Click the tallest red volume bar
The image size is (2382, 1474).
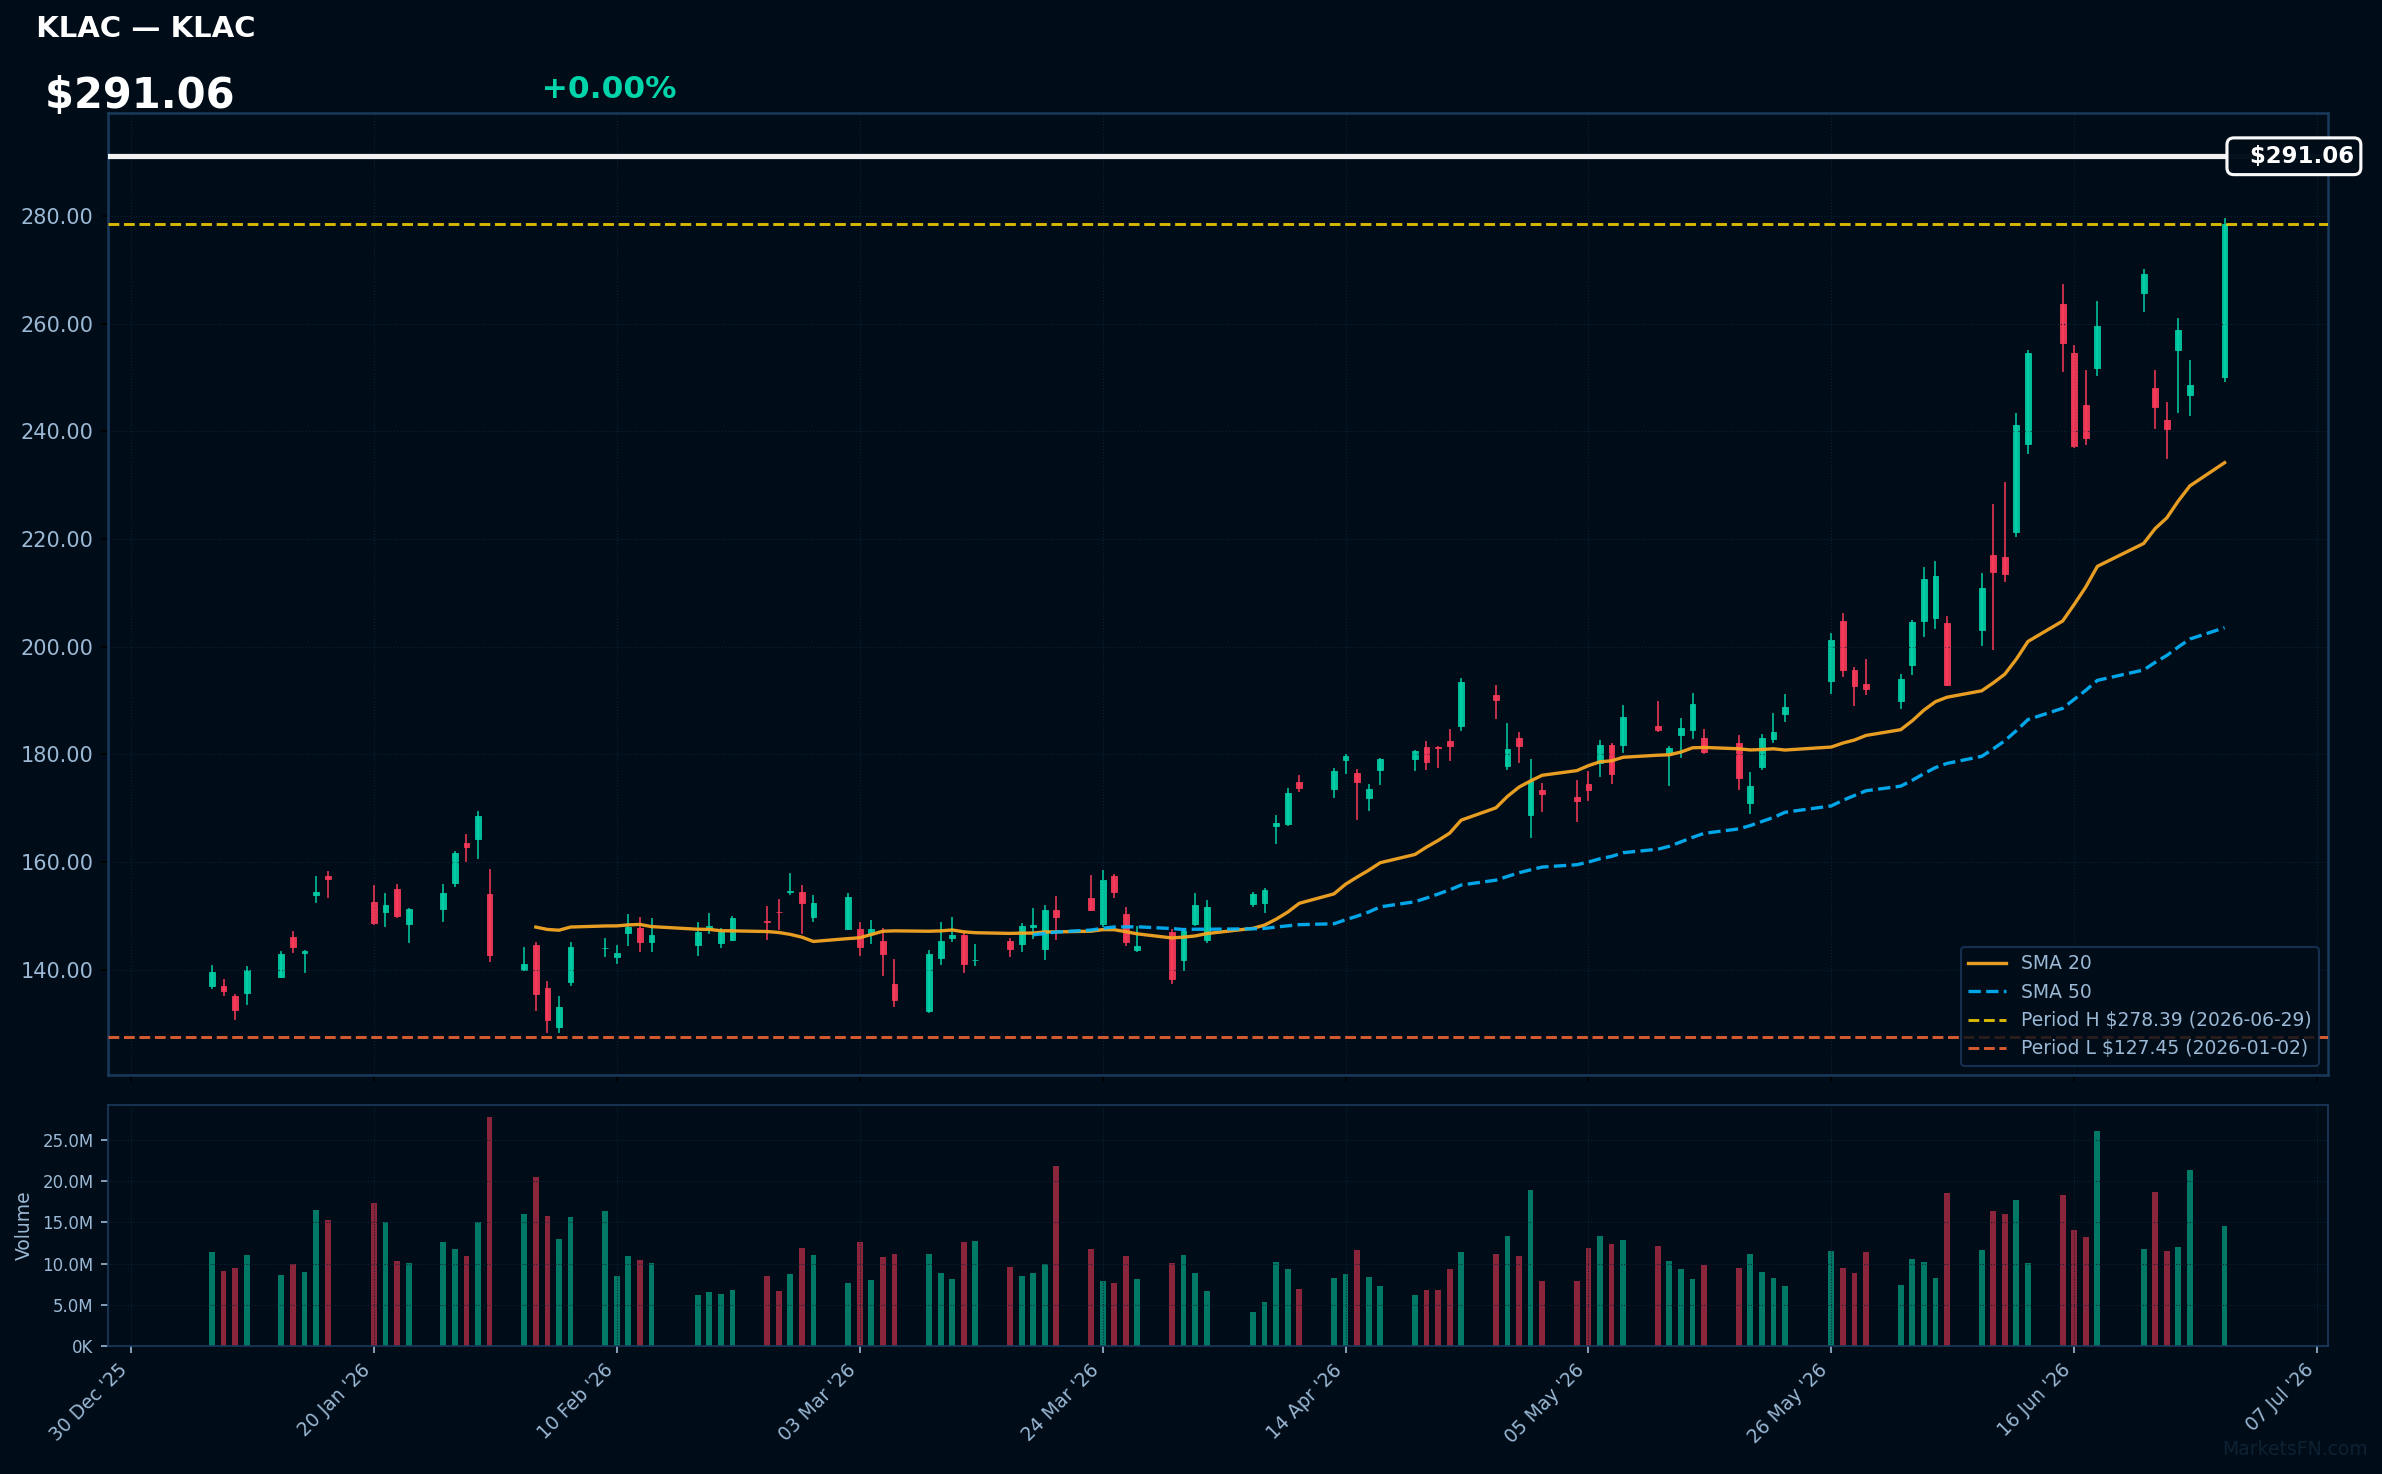[x=489, y=1231]
